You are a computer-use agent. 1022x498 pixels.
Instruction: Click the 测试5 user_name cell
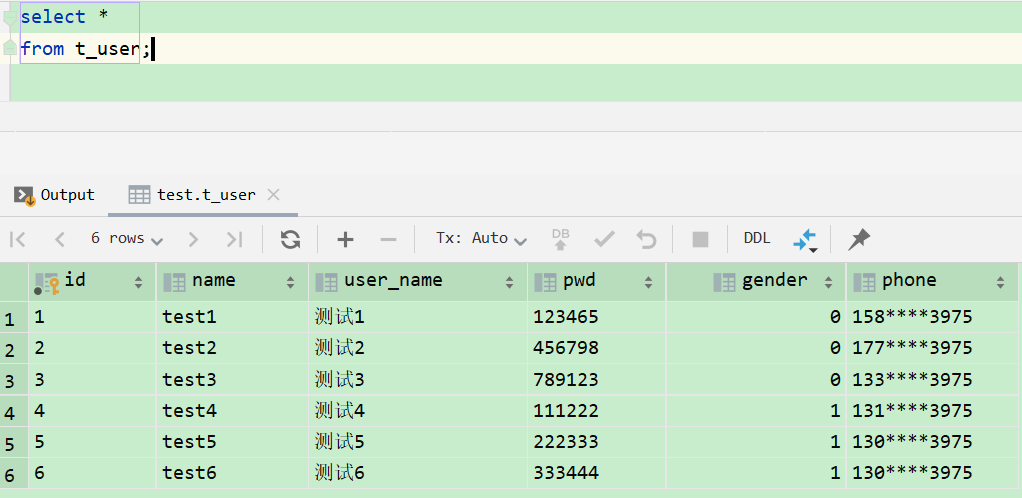tap(418, 443)
